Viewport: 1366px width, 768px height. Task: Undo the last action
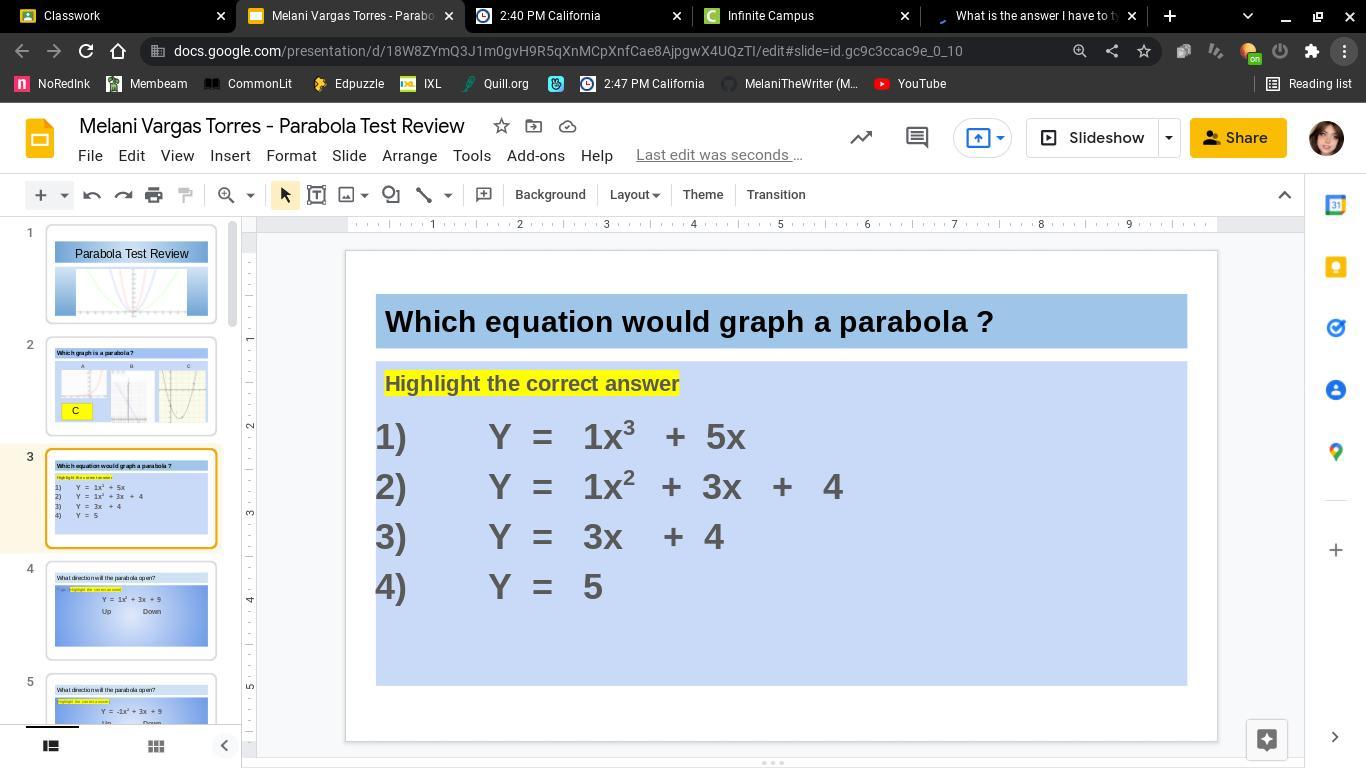[92, 195]
